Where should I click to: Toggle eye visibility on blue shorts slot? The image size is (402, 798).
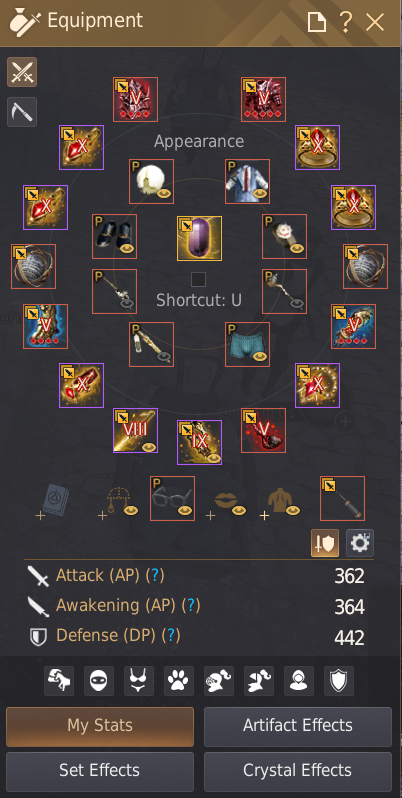click(262, 357)
